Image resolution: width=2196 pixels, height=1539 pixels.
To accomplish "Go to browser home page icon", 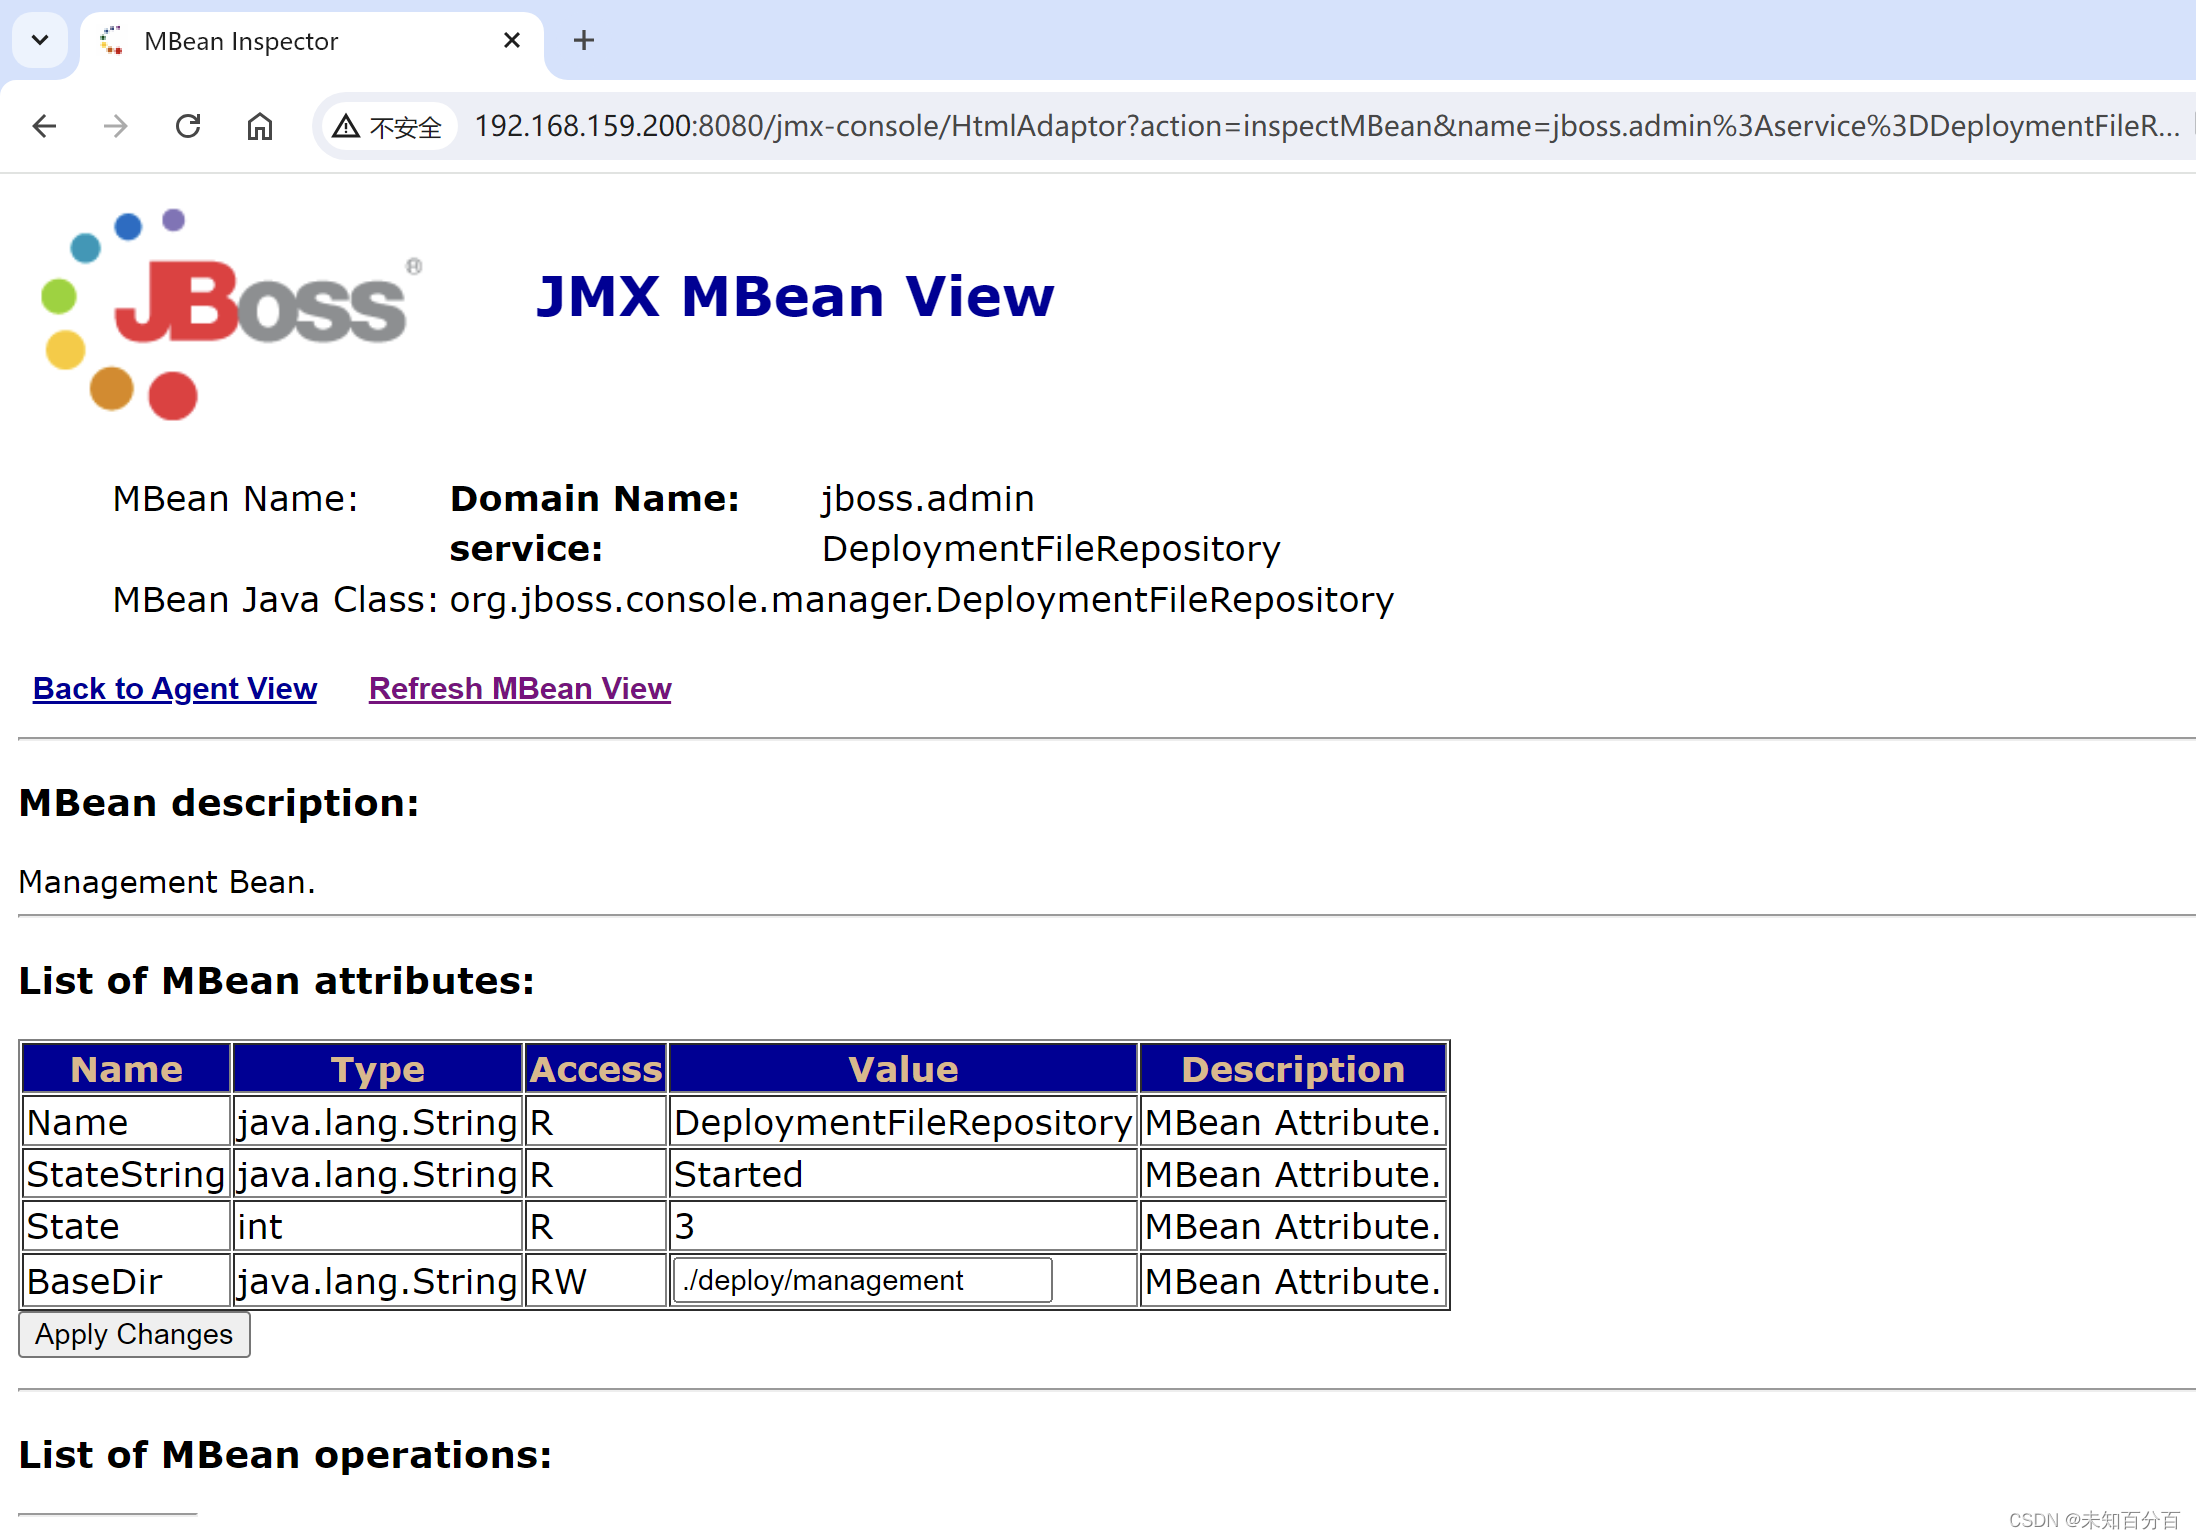I will 260,126.
